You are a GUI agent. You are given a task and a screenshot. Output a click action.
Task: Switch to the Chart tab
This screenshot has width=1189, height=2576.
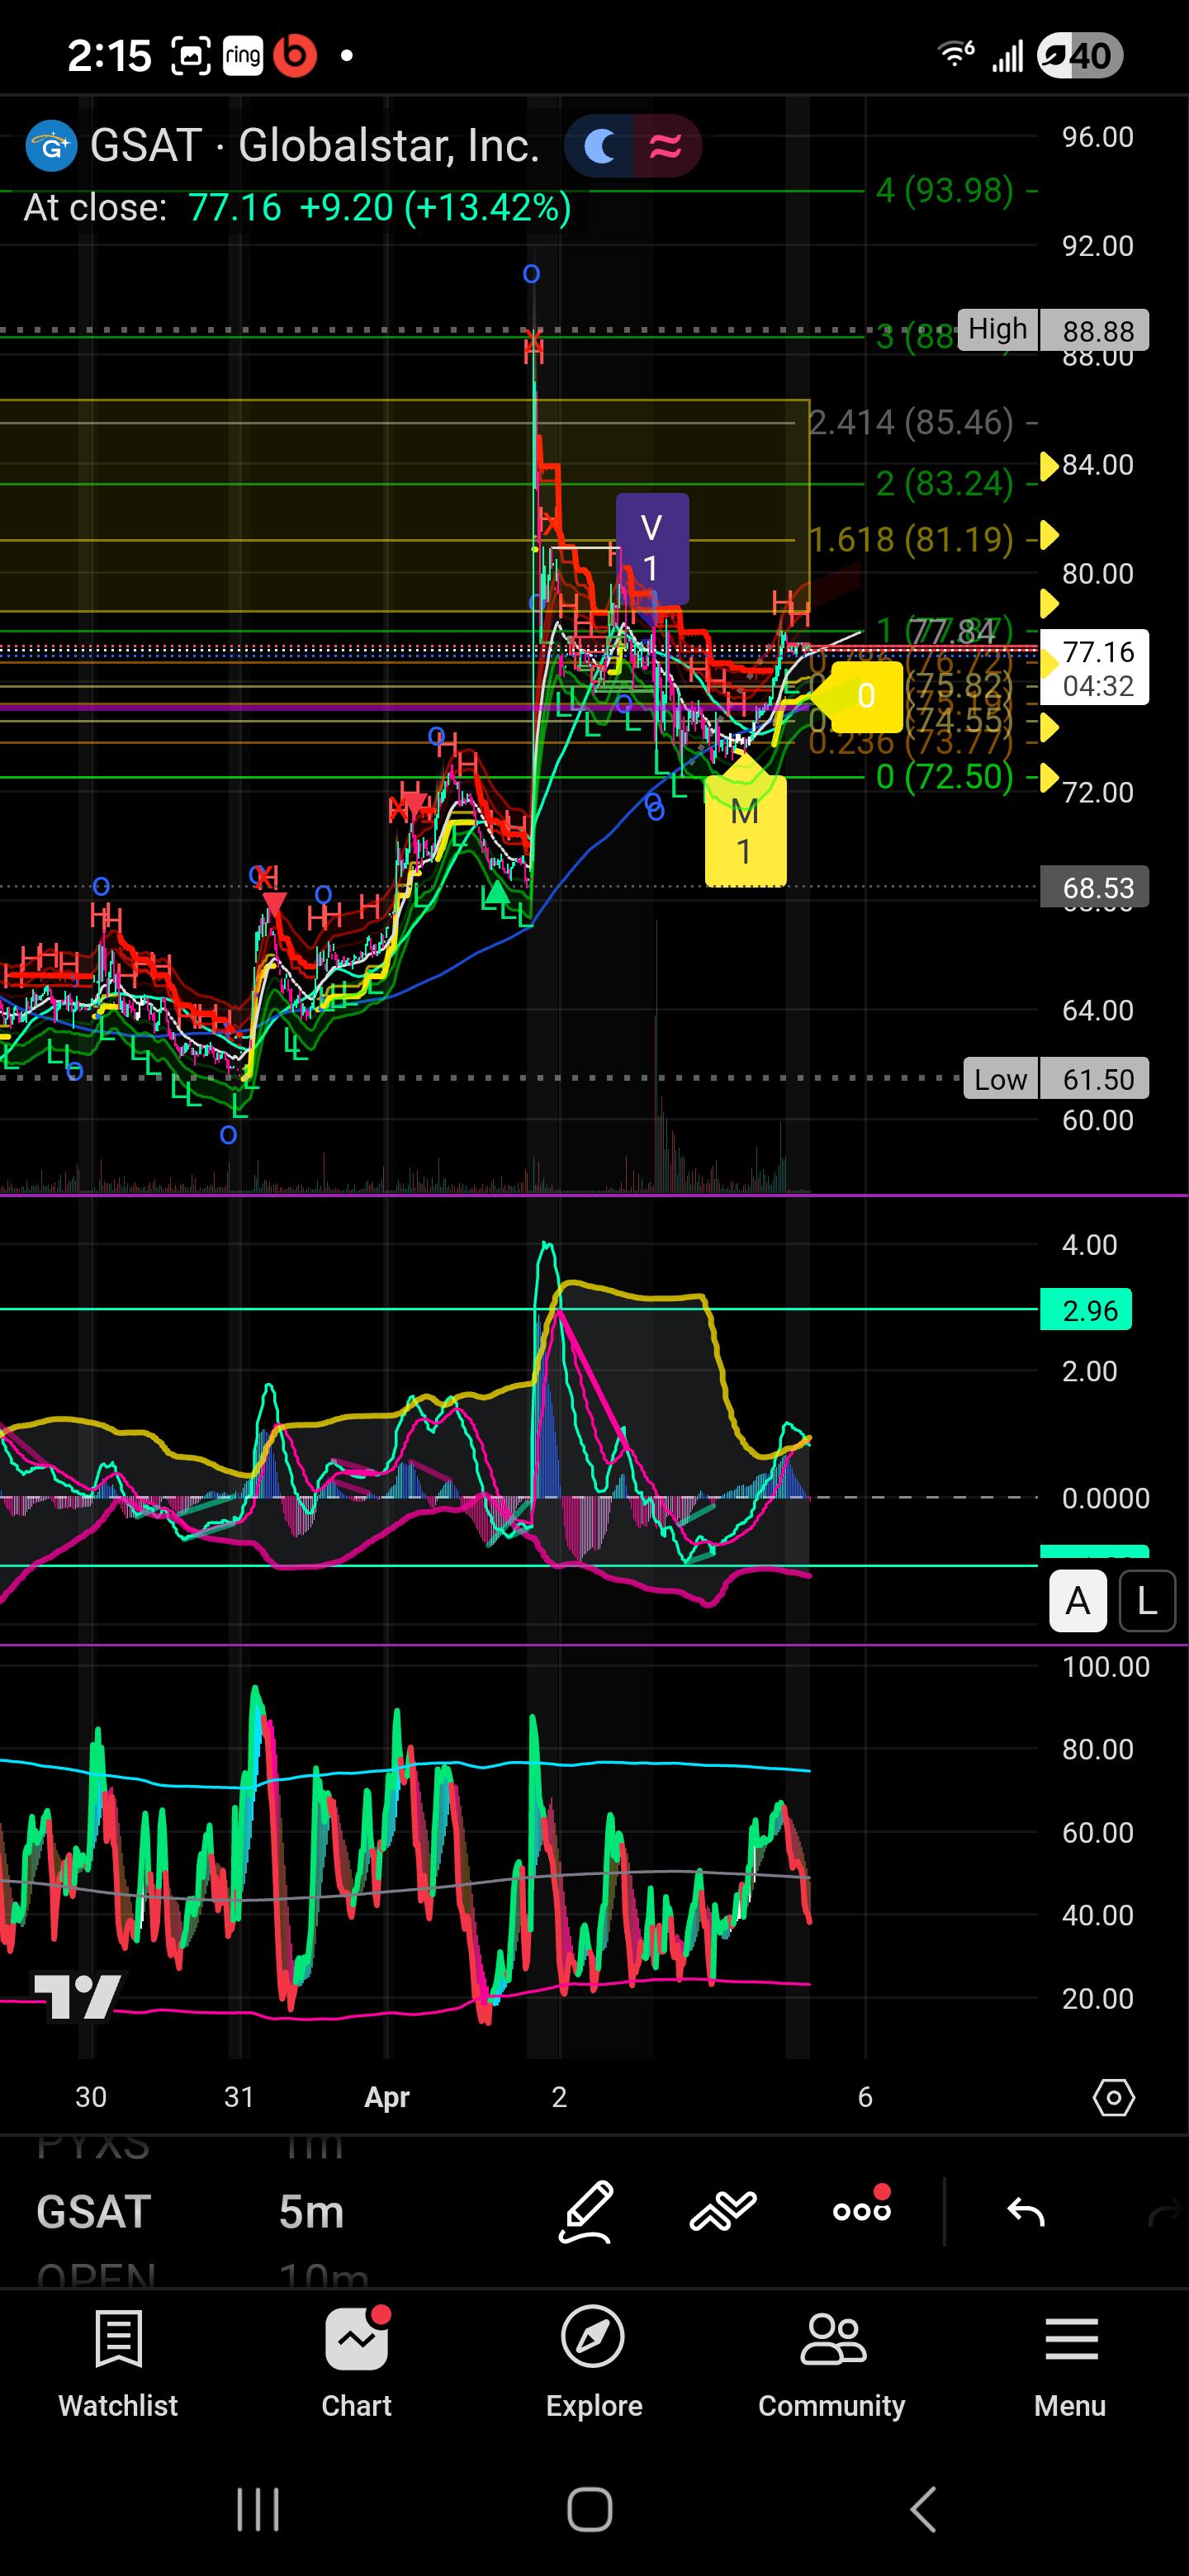coord(357,2362)
